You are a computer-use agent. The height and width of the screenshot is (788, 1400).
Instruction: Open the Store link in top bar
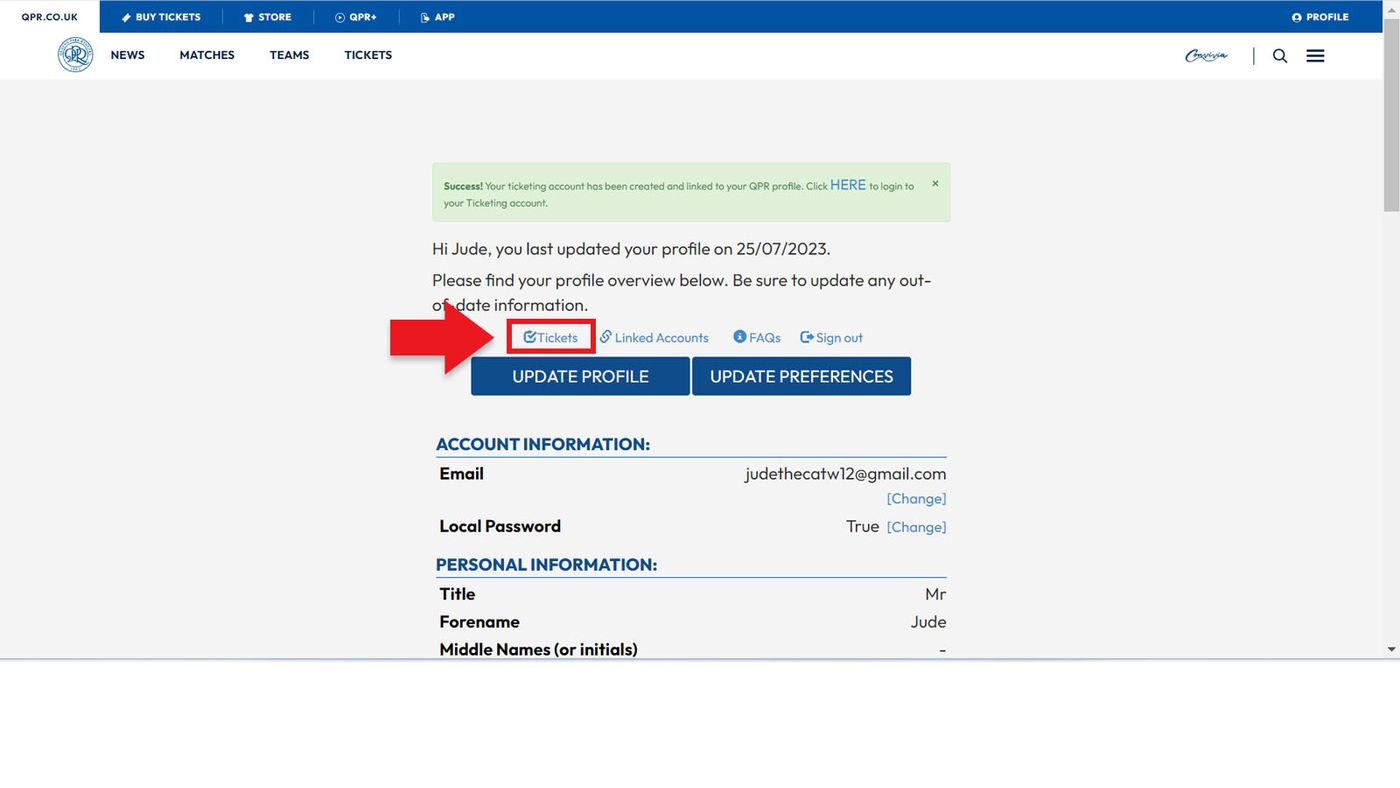tap(267, 17)
